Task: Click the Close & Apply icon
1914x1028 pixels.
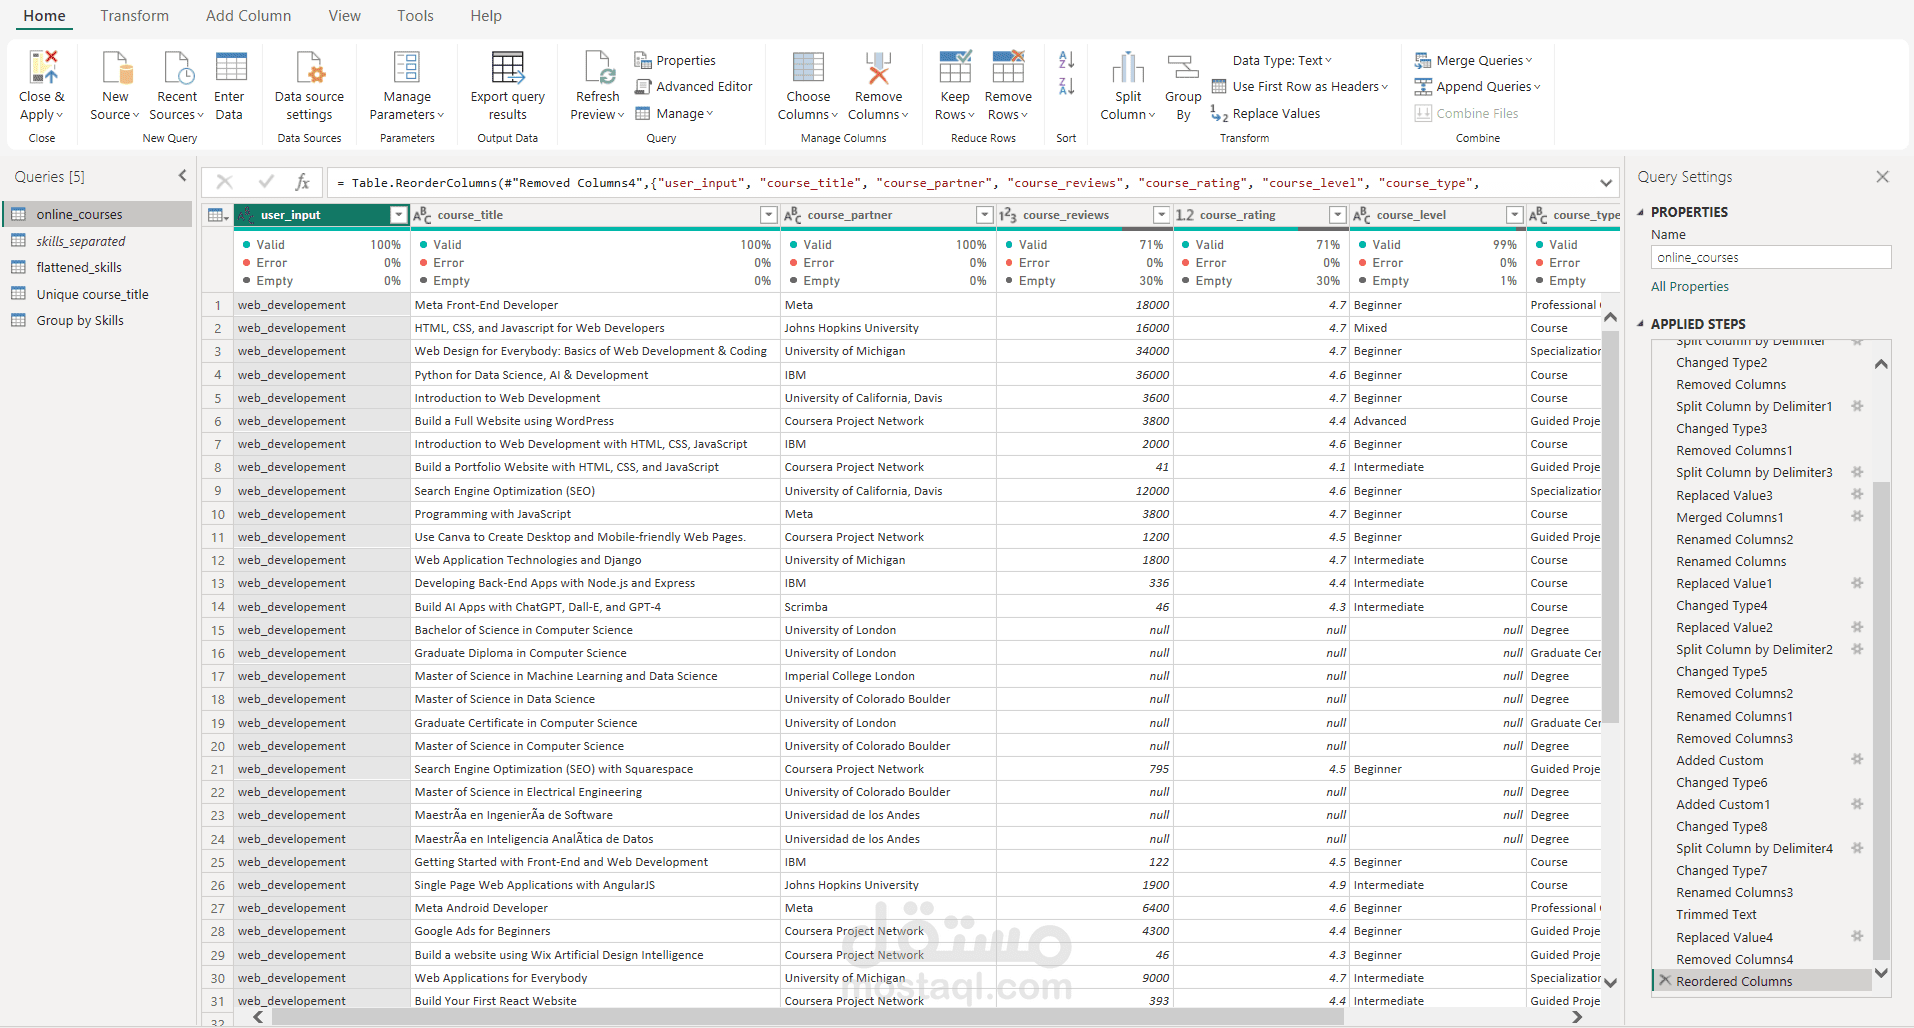Action: pos(42,67)
